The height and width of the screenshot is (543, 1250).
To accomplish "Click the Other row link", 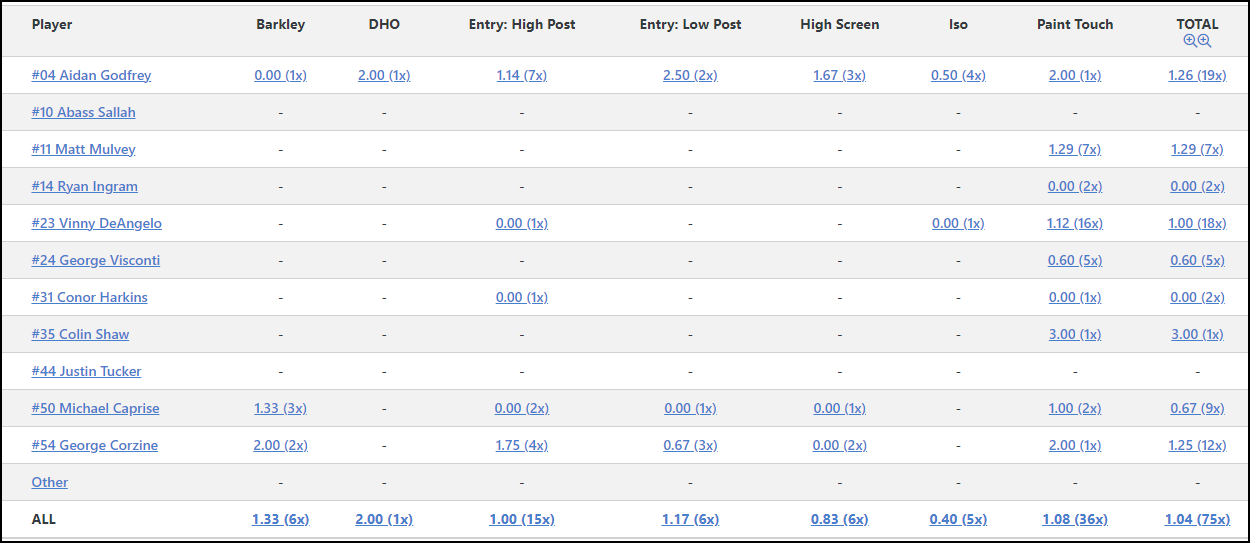I will (50, 482).
